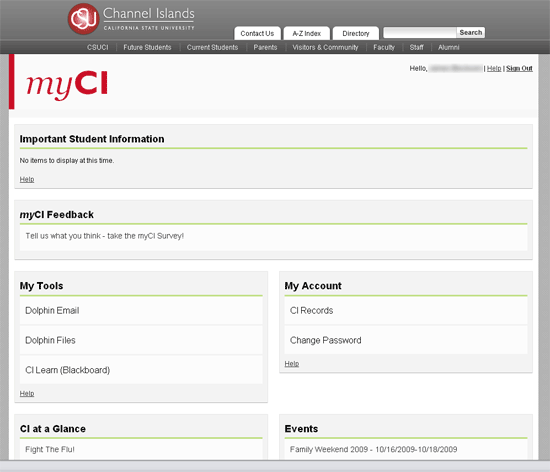The height and width of the screenshot is (472, 550).
Task: Click the CI at a Glance heading
Action: point(53,429)
